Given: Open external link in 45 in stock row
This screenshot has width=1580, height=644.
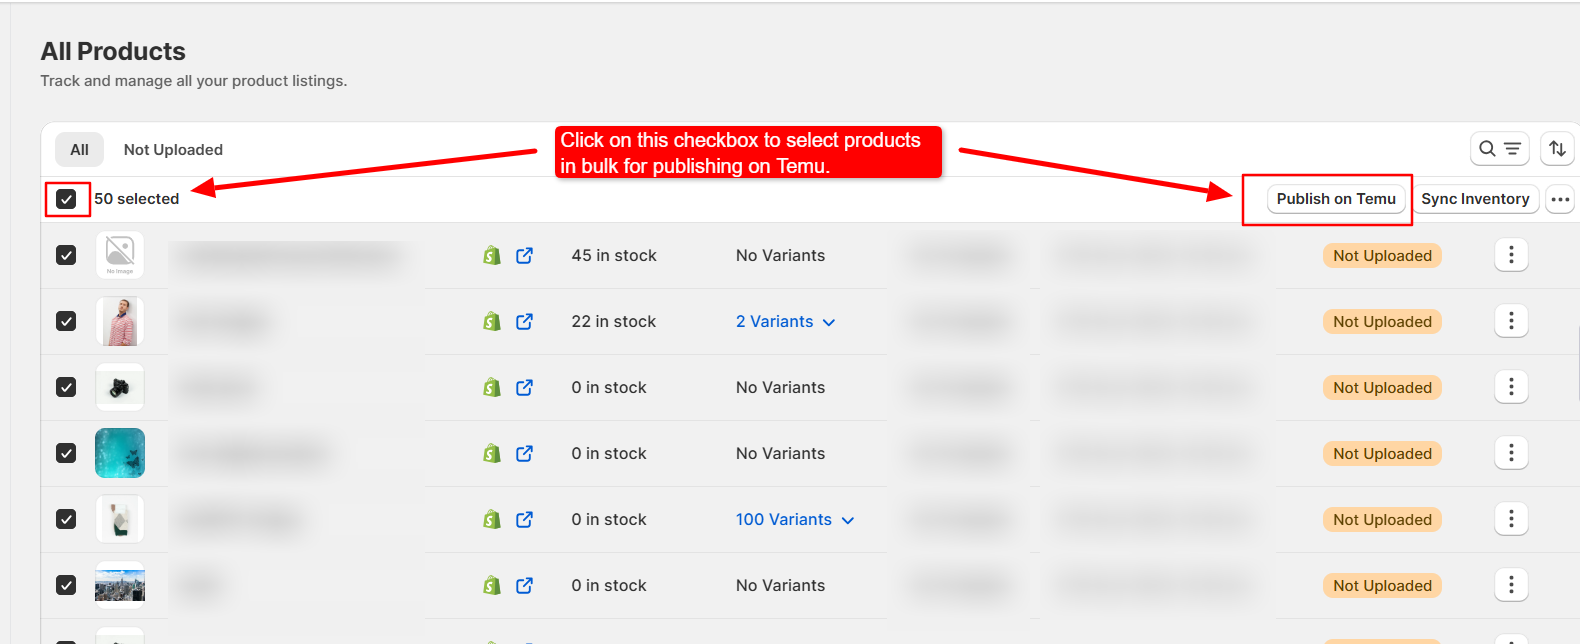Looking at the screenshot, I should pos(524,256).
